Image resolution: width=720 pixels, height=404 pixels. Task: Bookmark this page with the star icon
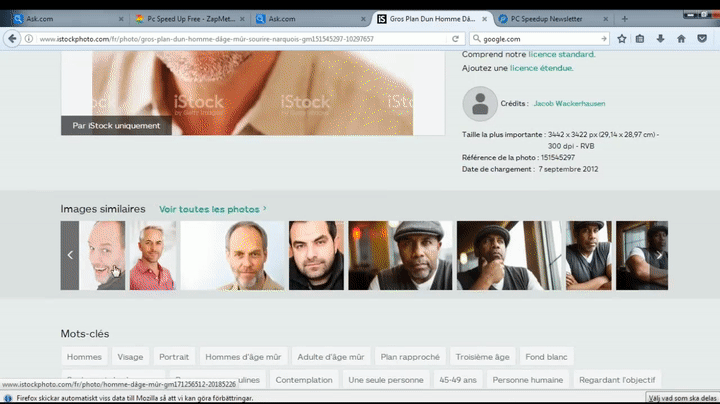coord(621,38)
